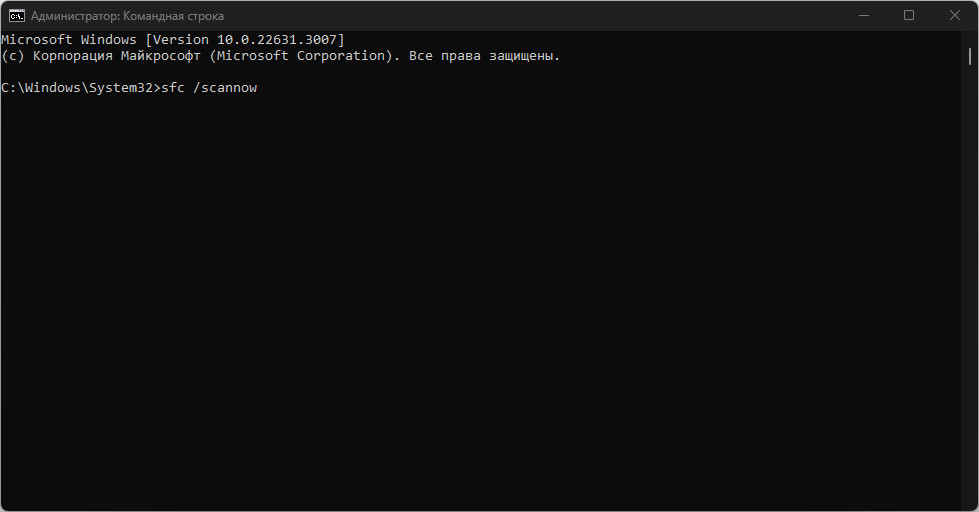Click the "(c)" copyright symbol text
Screen dimensions: 979x512
click(13, 56)
